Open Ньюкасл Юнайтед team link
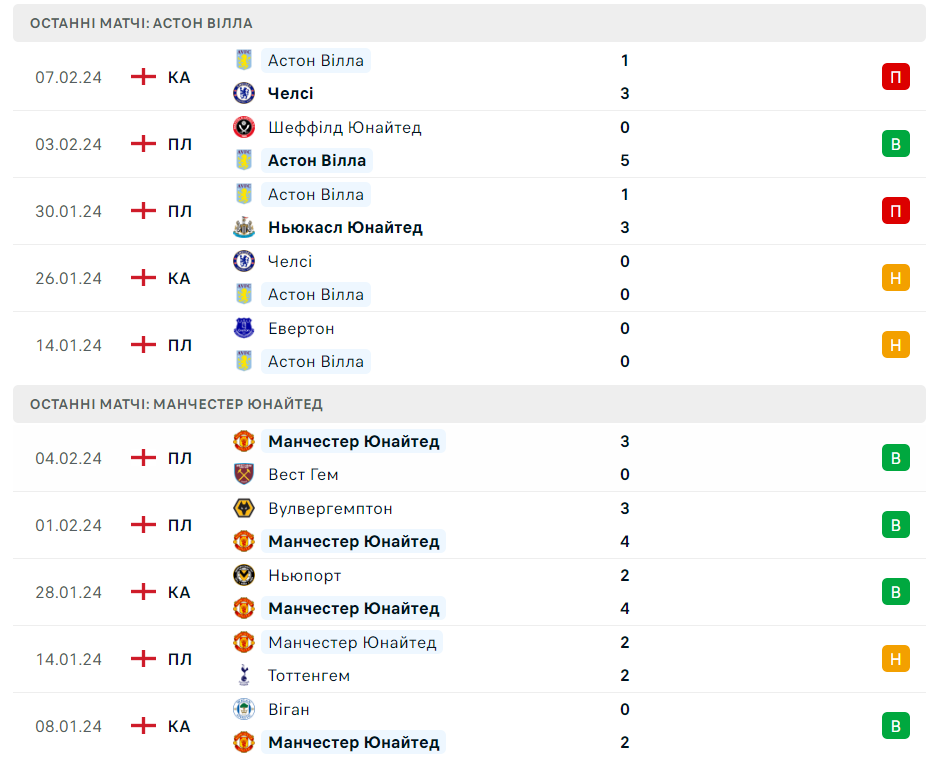940x758 pixels. (345, 227)
